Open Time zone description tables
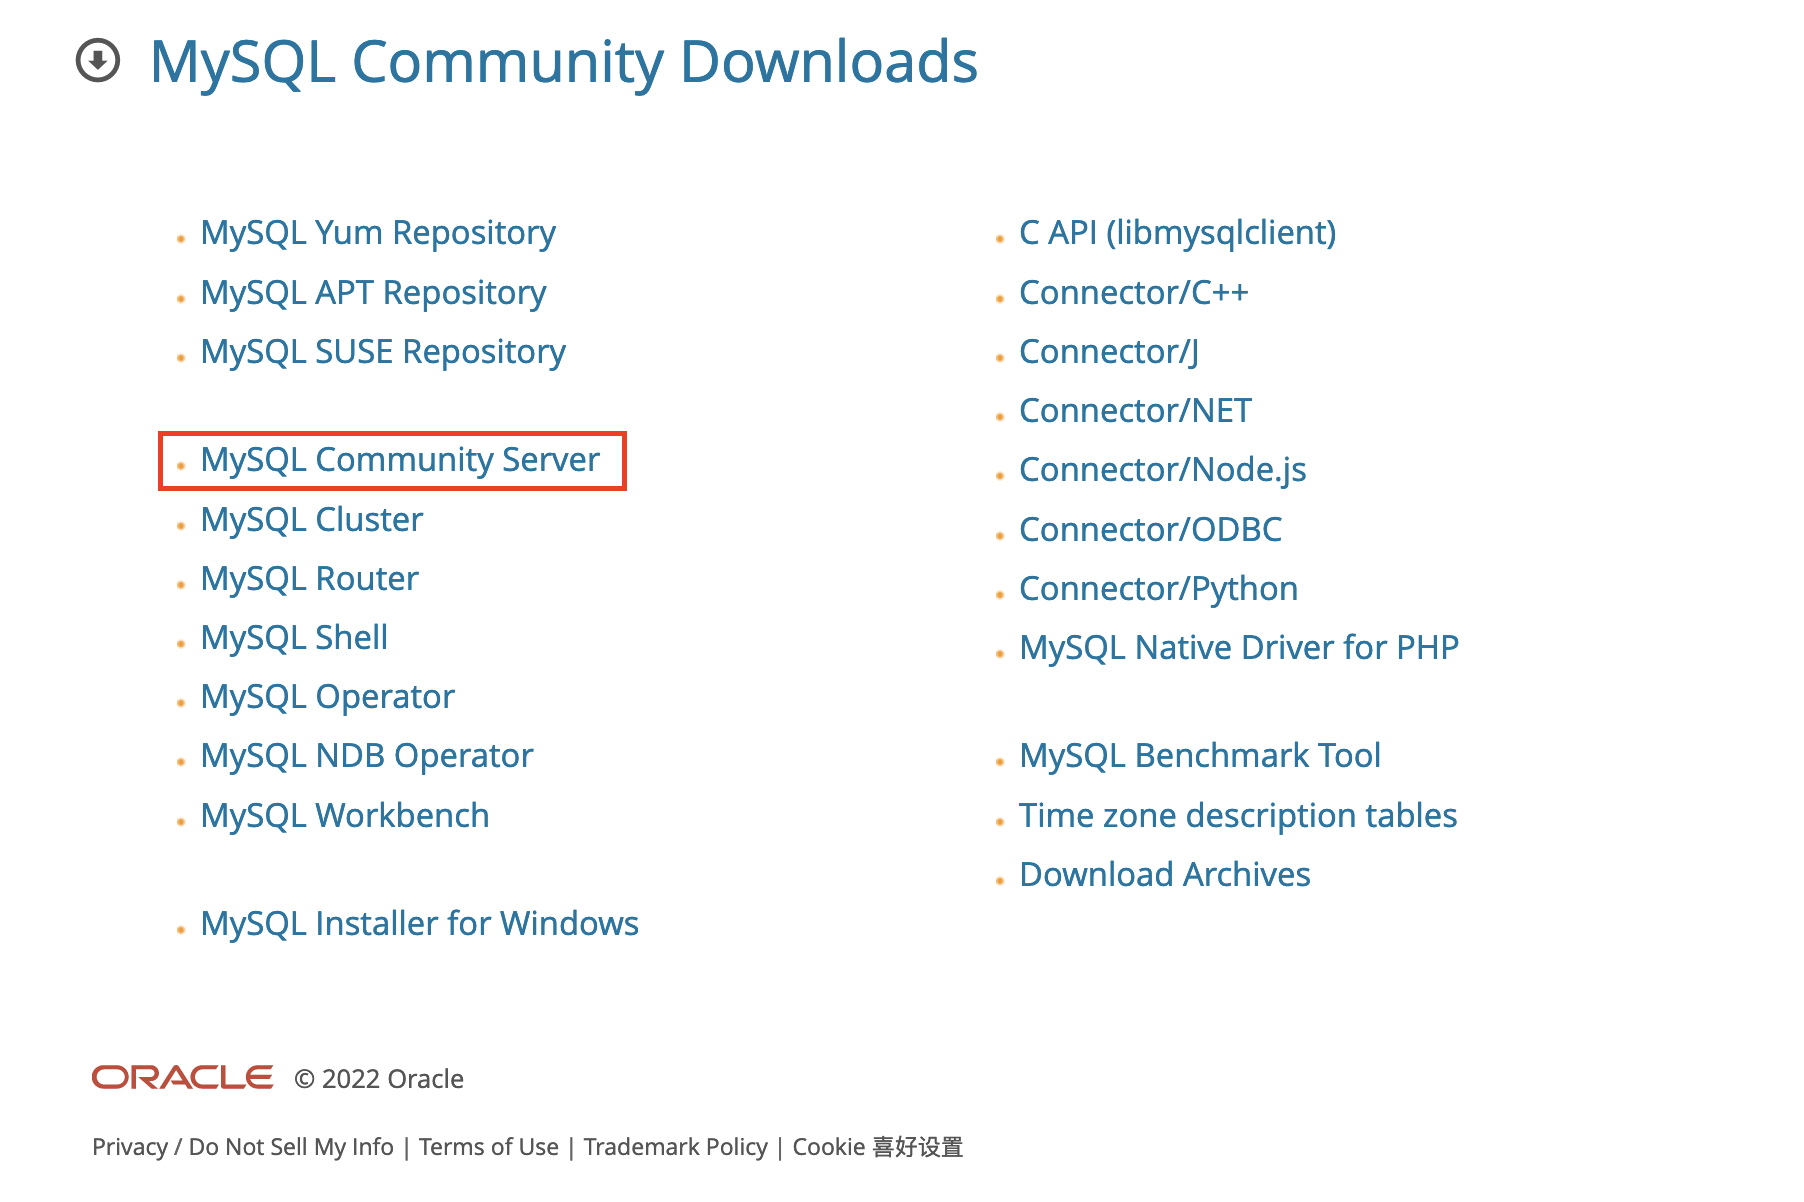 tap(1237, 816)
